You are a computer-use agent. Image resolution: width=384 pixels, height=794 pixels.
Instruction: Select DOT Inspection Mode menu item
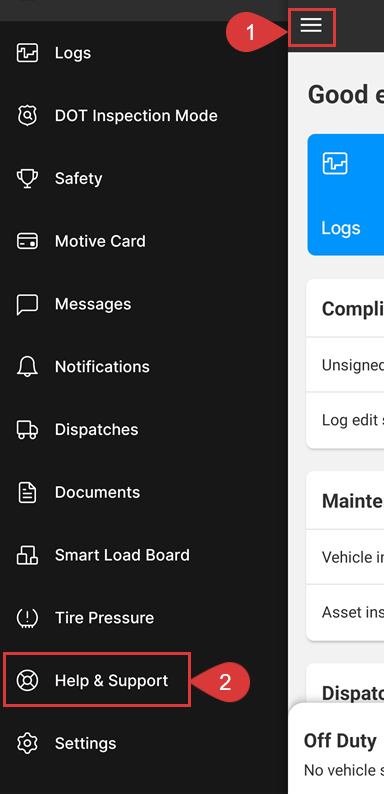[x=136, y=115]
